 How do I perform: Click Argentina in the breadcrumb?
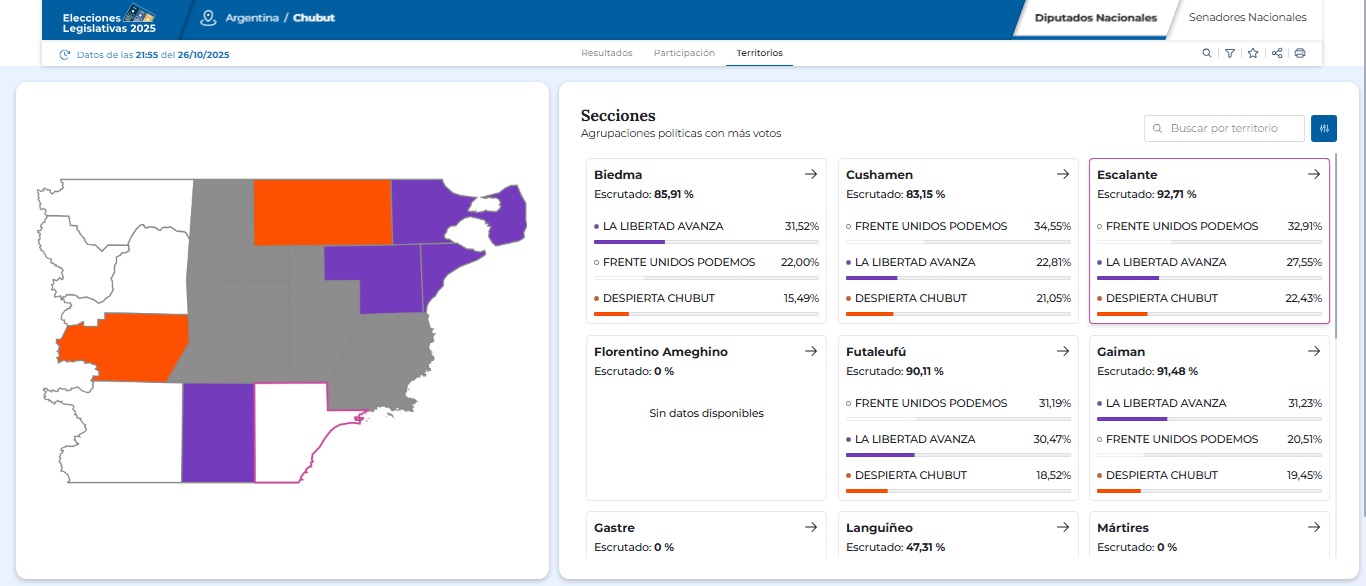[x=251, y=18]
